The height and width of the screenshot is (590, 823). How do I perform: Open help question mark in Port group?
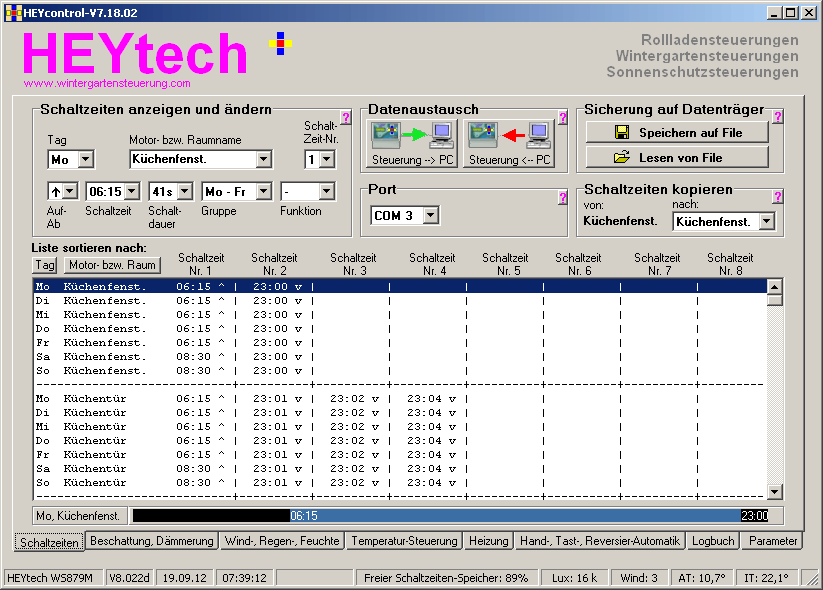tap(563, 197)
